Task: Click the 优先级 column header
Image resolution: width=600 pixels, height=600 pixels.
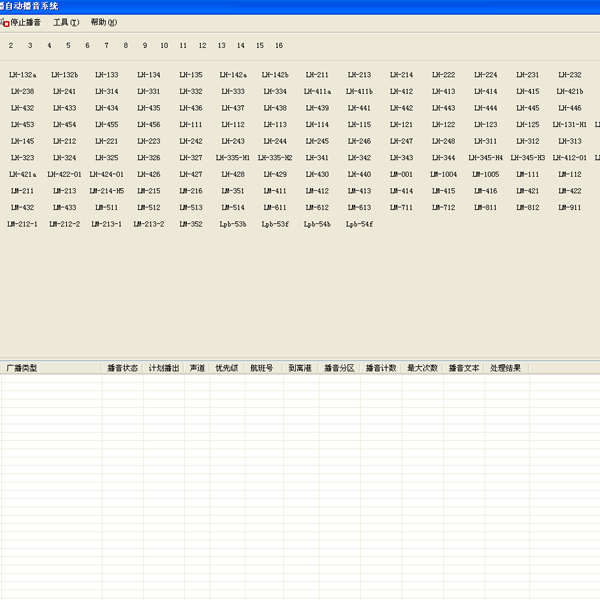Action: (227, 368)
